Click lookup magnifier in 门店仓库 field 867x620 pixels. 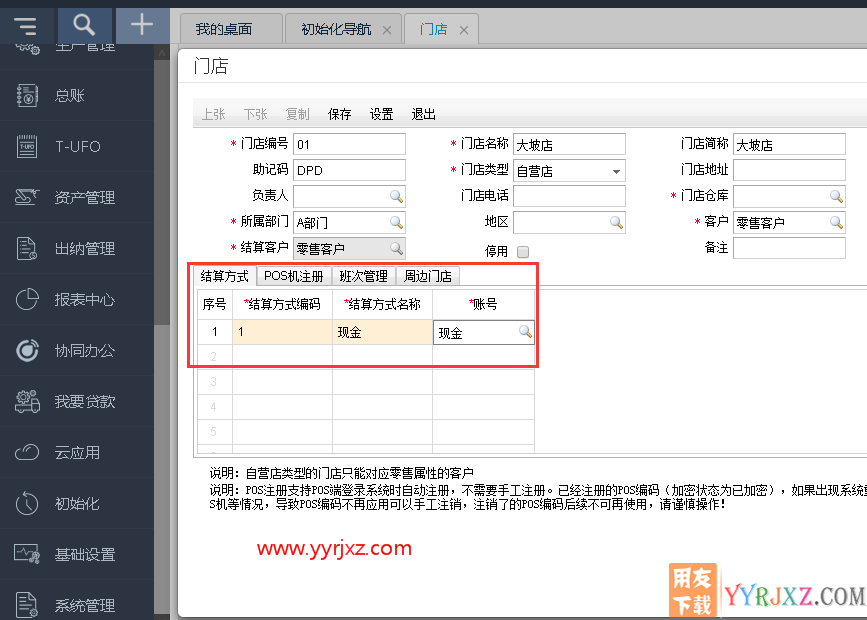[837, 196]
